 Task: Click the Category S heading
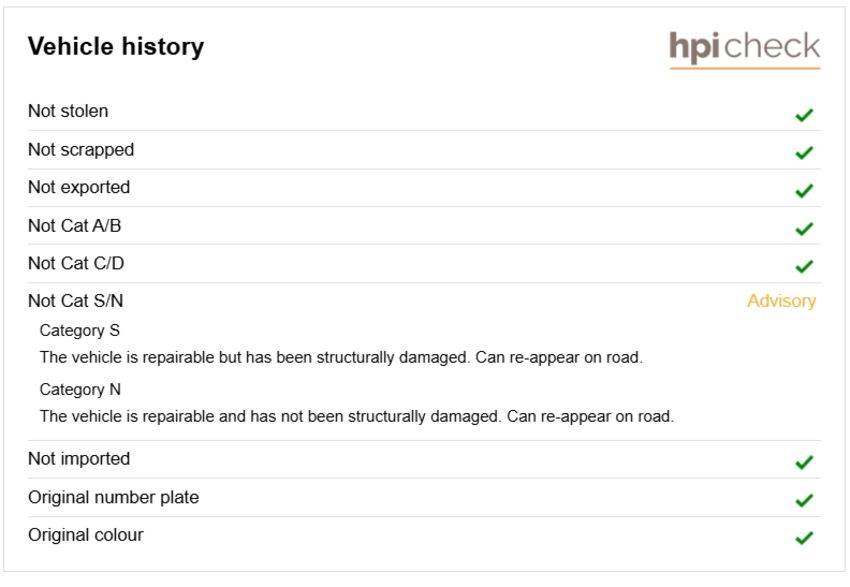tap(80, 331)
